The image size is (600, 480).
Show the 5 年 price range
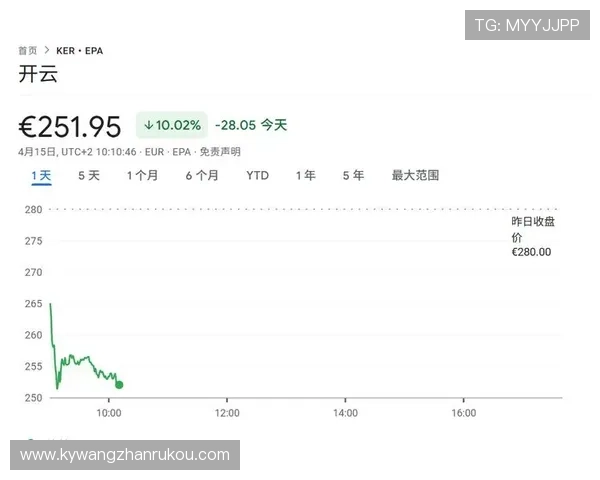coord(353,176)
